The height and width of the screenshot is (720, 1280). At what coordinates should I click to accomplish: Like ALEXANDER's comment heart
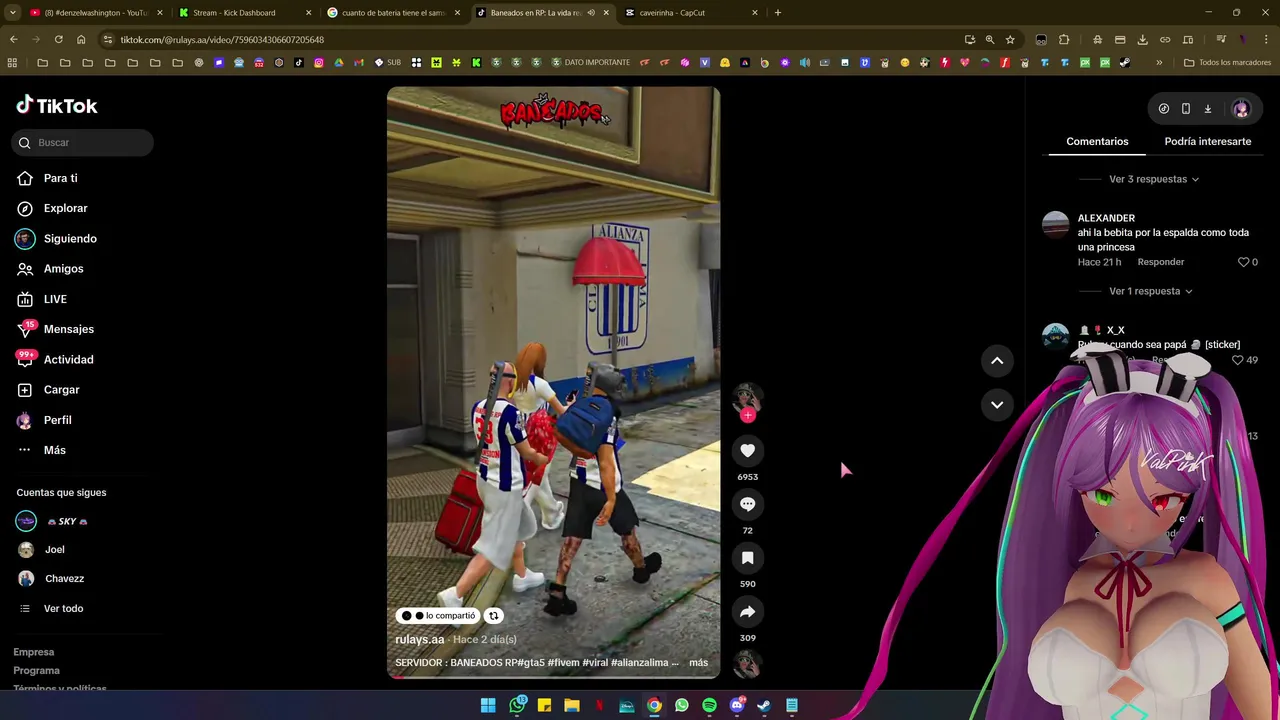[1244, 262]
